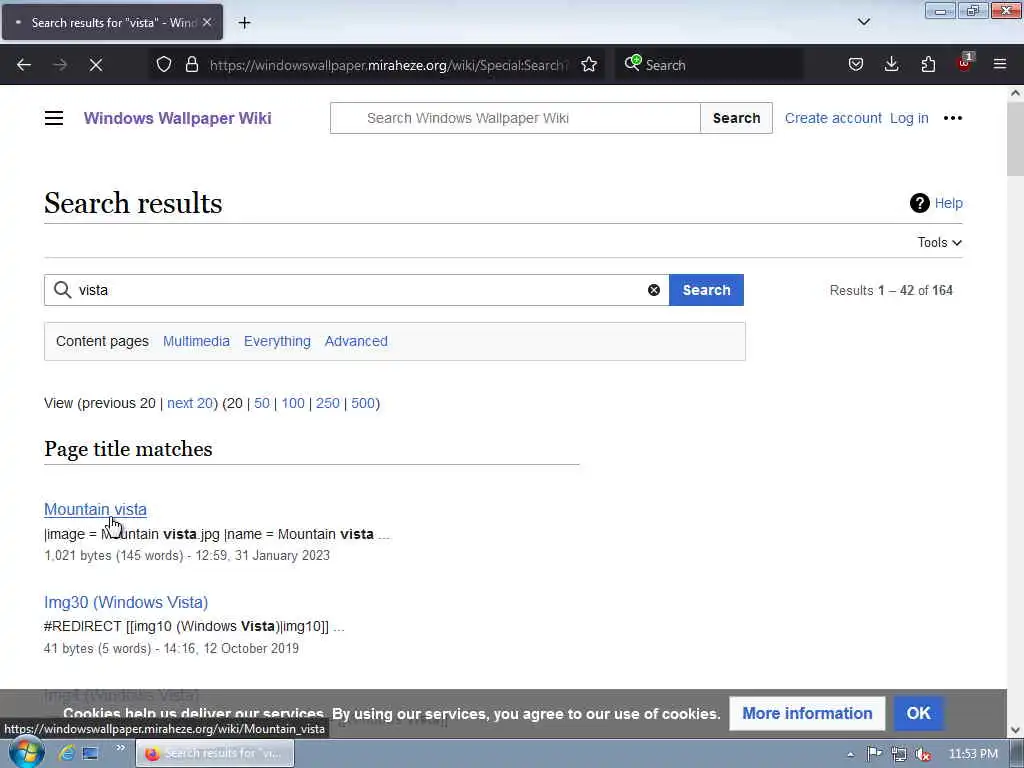
Task: Open the uBlock extension icon
Action: click(x=964, y=63)
